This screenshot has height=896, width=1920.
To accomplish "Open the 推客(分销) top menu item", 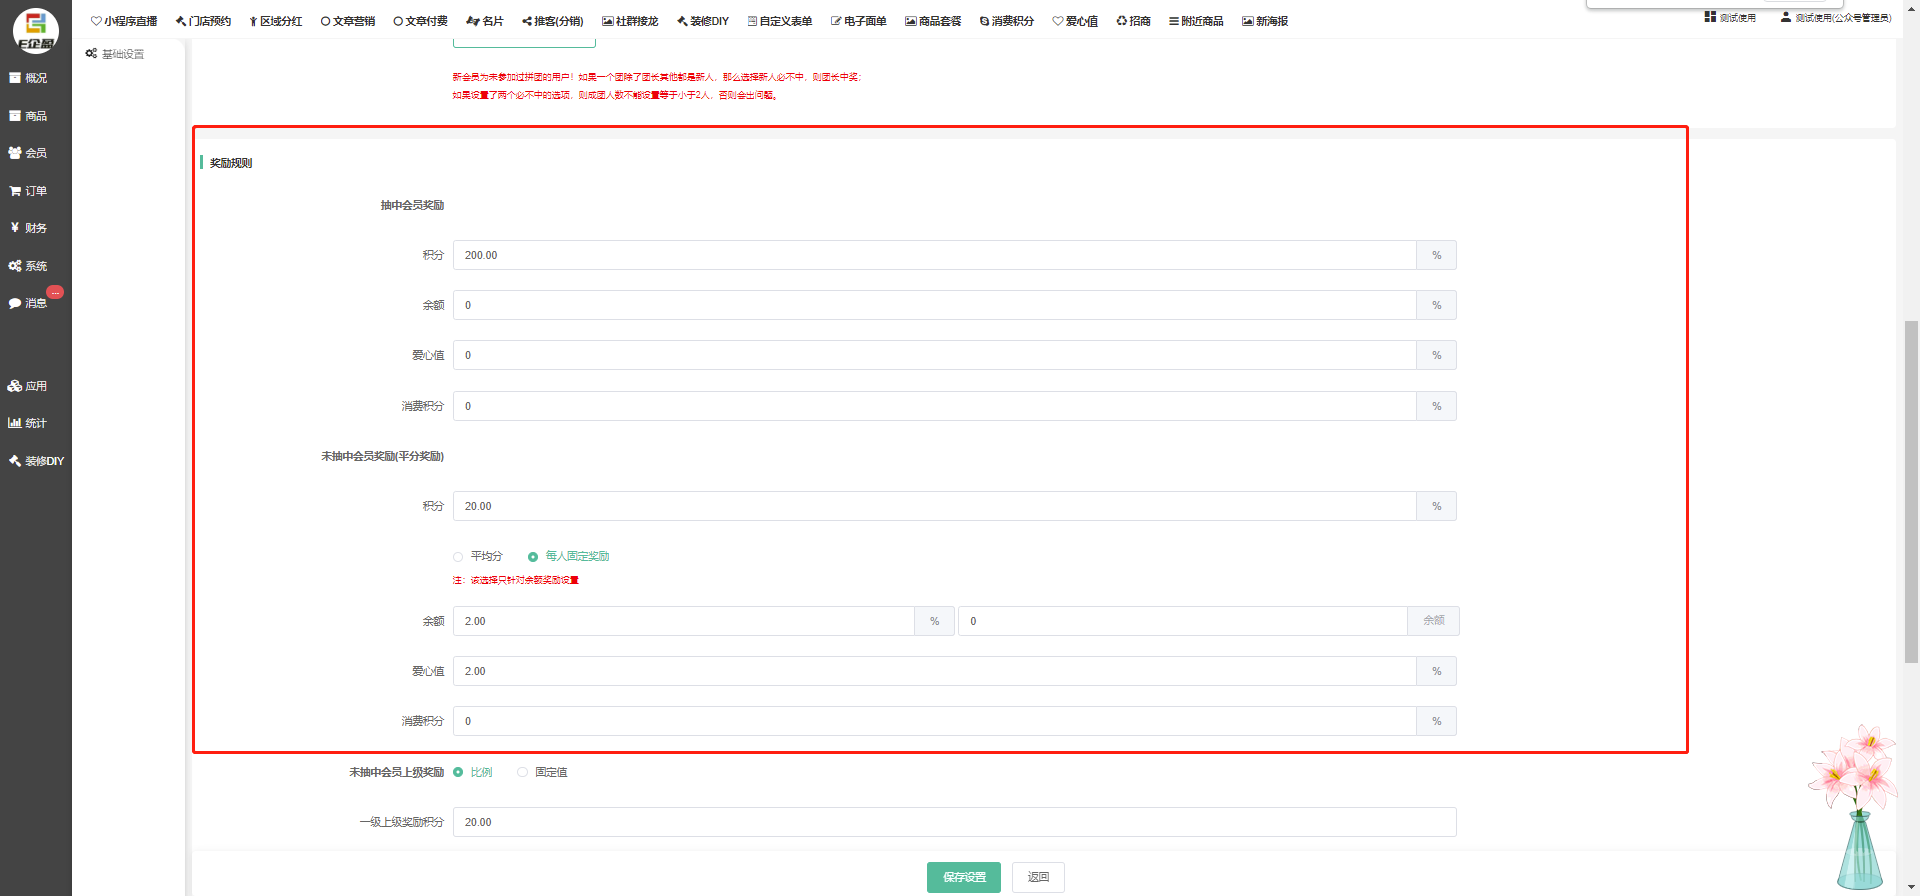I will point(553,21).
